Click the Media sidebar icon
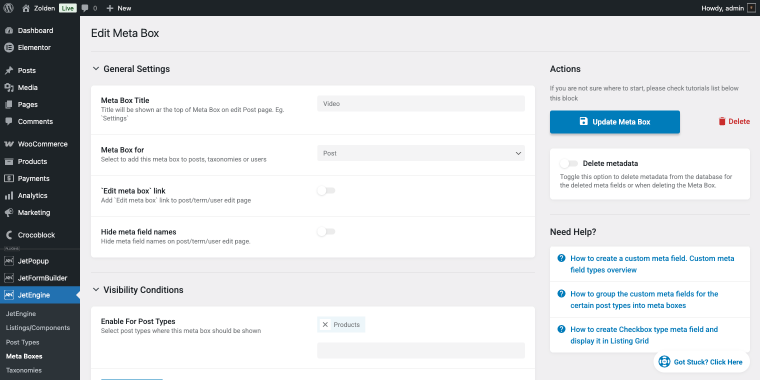 pyautogui.click(x=9, y=87)
